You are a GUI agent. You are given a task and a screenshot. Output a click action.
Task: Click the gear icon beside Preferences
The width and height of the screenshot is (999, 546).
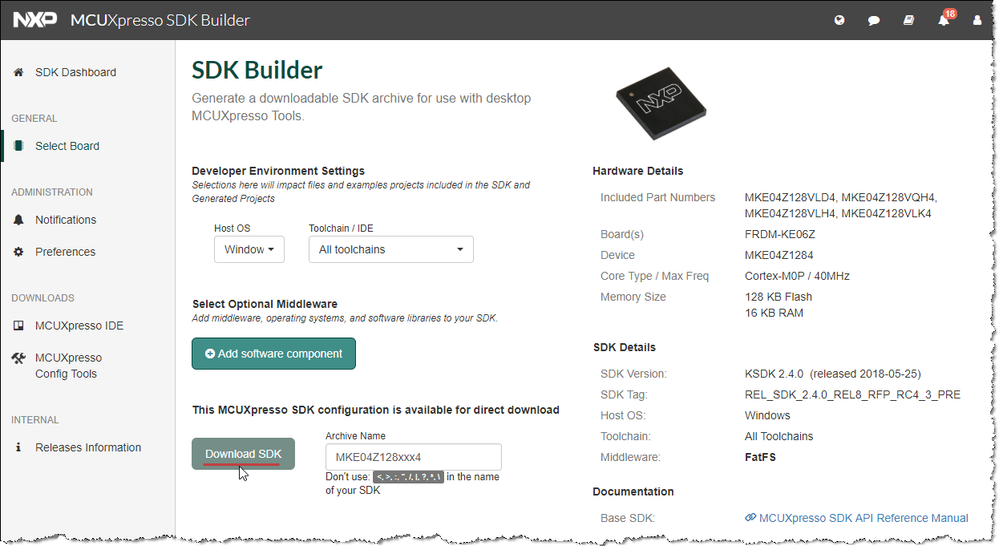(18, 252)
